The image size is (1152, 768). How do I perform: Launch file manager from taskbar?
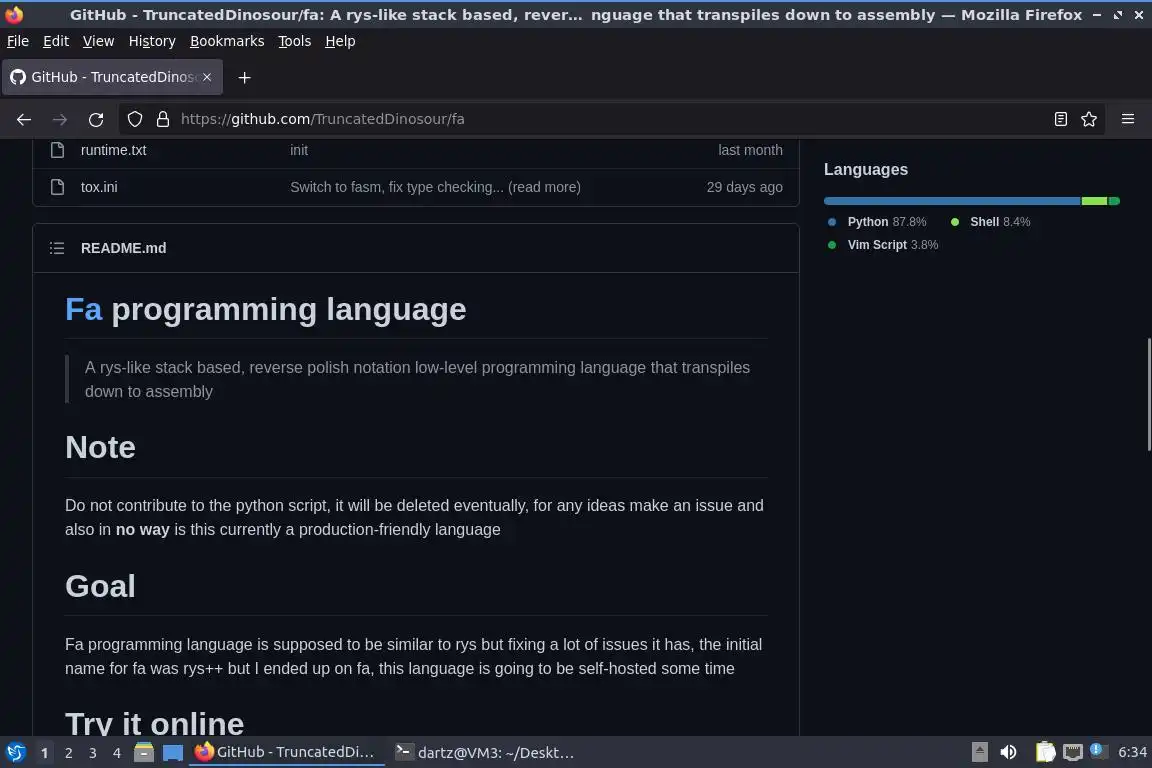(x=143, y=753)
